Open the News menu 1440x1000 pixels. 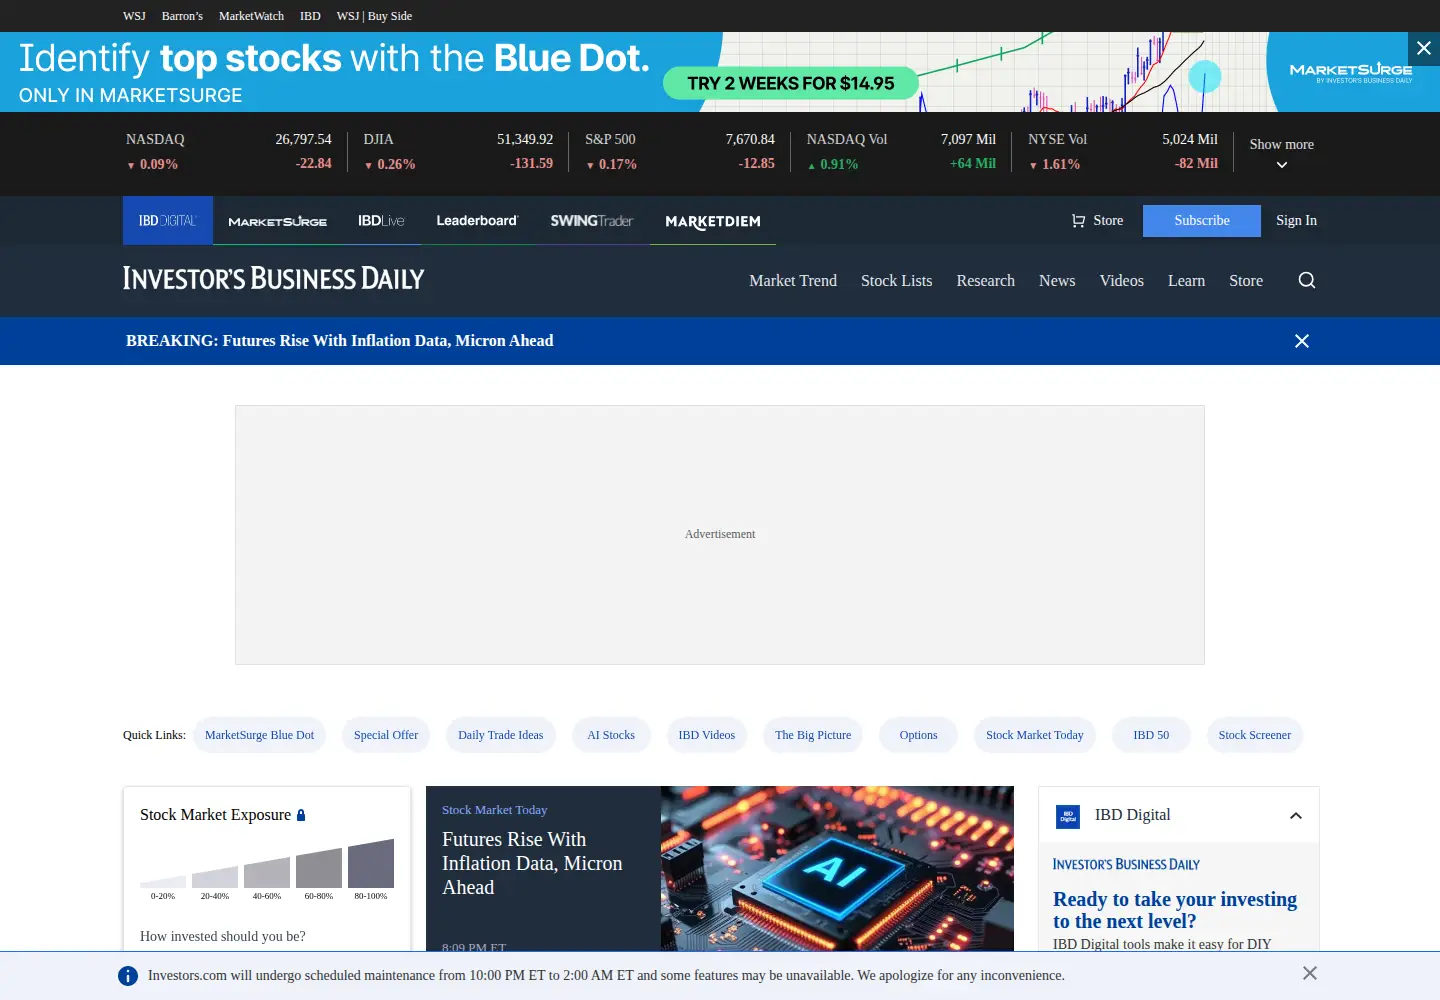click(x=1057, y=281)
